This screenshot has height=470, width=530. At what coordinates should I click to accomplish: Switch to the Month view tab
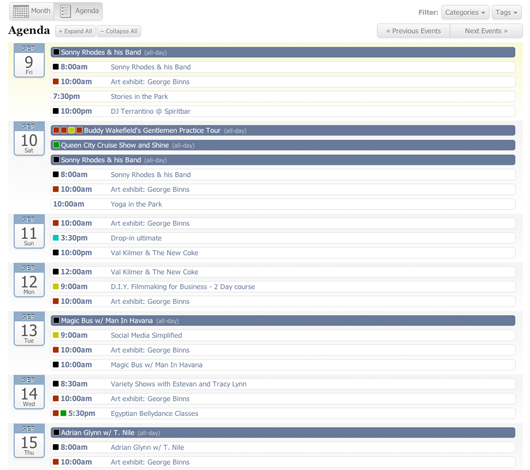pyautogui.click(x=32, y=11)
